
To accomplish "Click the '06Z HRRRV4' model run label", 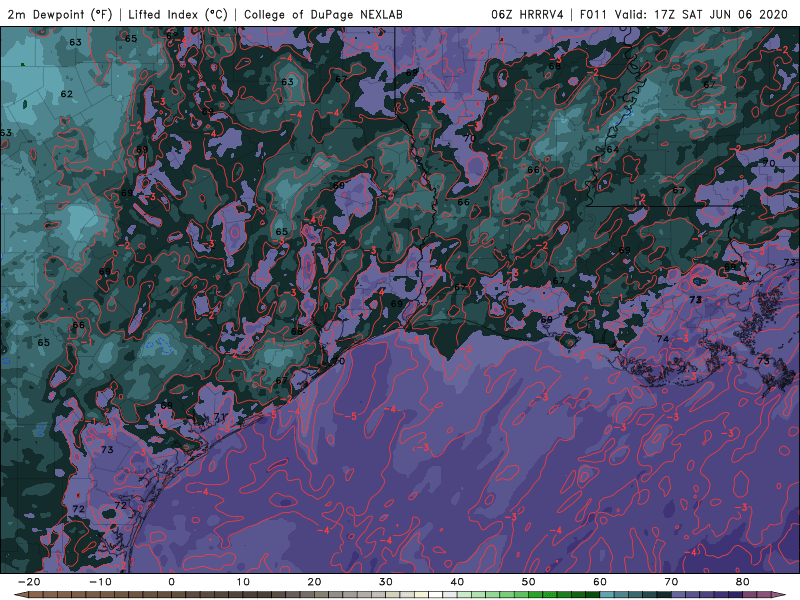I will [x=527, y=14].
